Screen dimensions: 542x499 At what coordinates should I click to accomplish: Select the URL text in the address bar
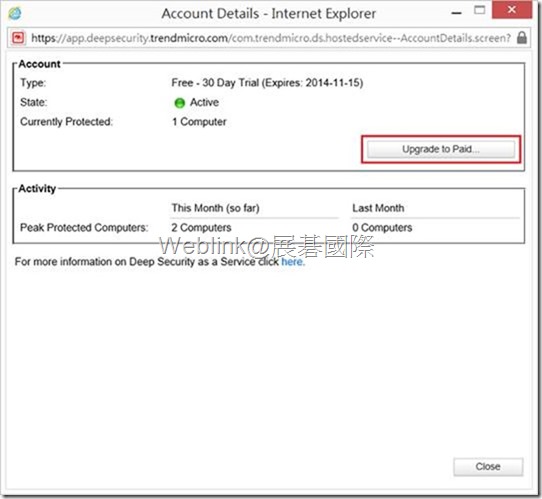coord(271,38)
